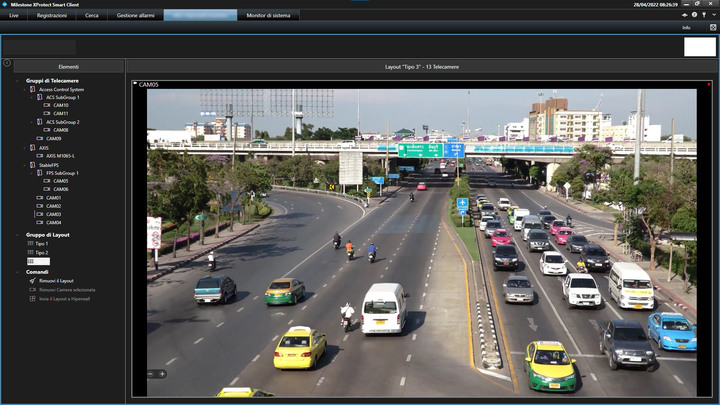Click the camera icon beside CAM10
720x405 pixels.
[x=47, y=105]
